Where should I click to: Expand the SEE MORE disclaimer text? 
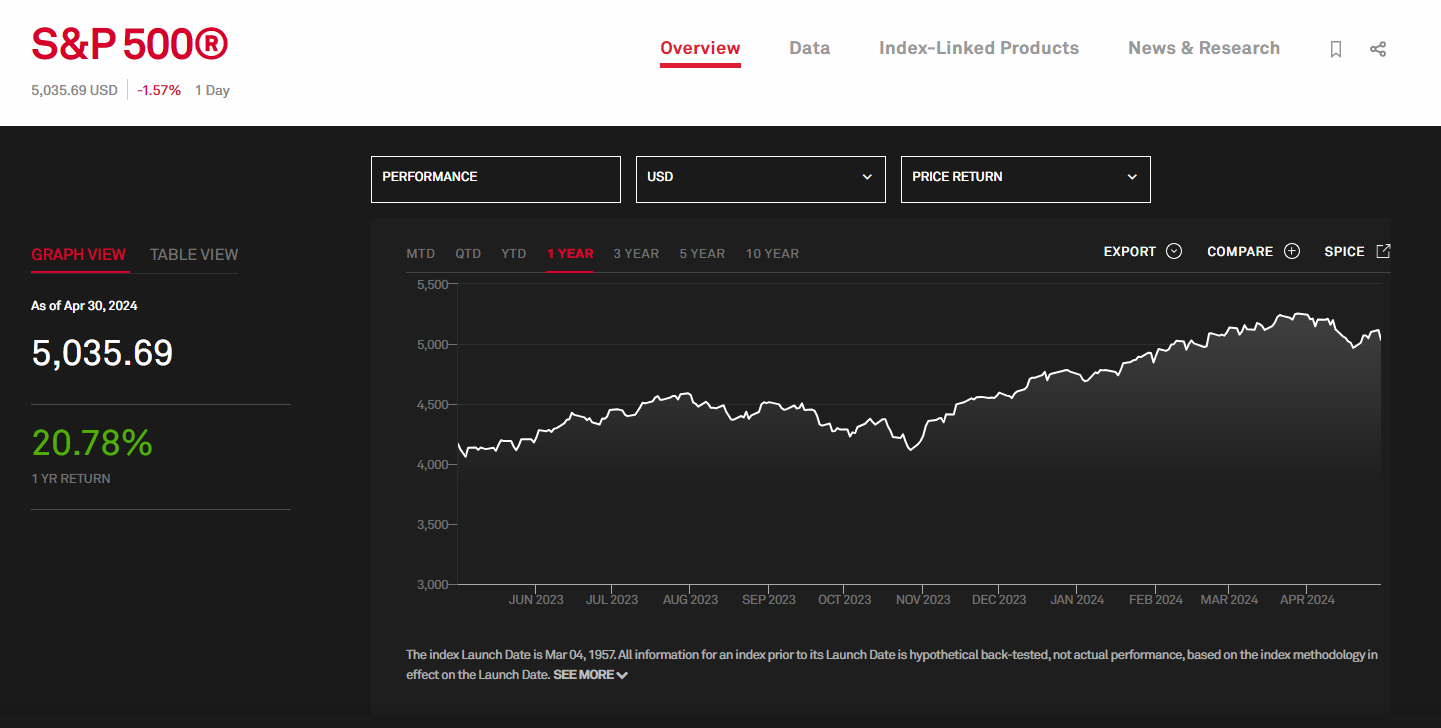pos(590,675)
